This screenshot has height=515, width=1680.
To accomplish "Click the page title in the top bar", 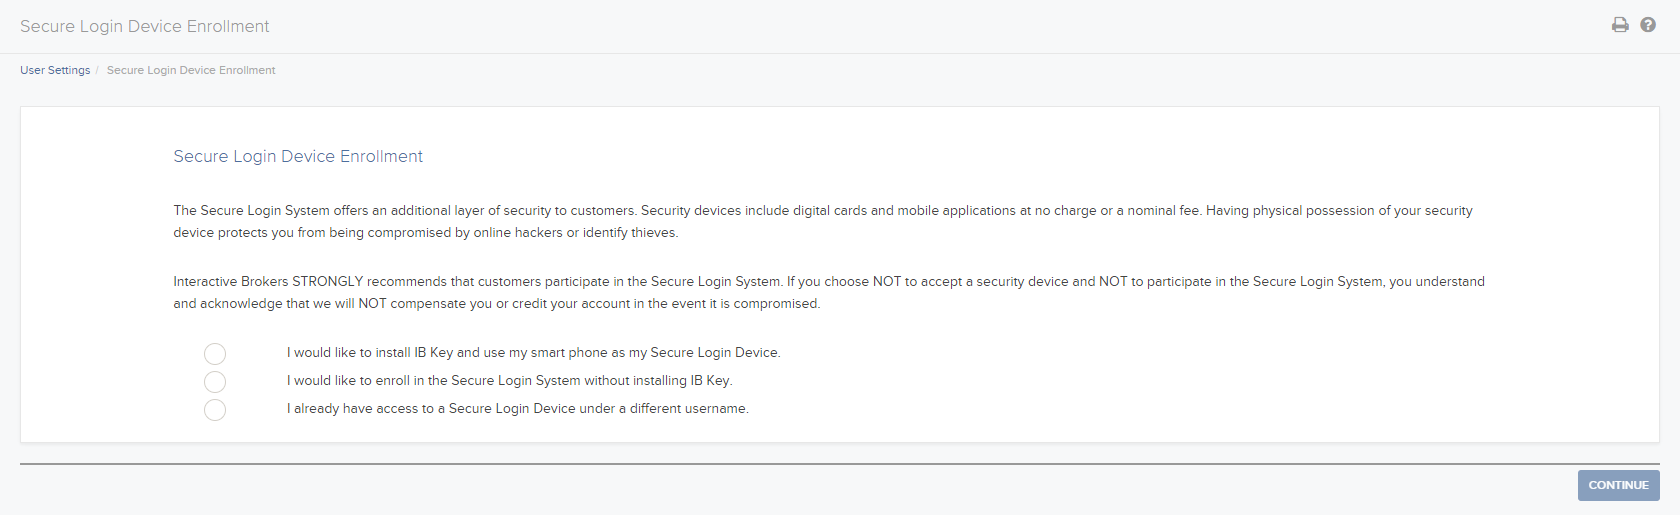I will tap(145, 26).
